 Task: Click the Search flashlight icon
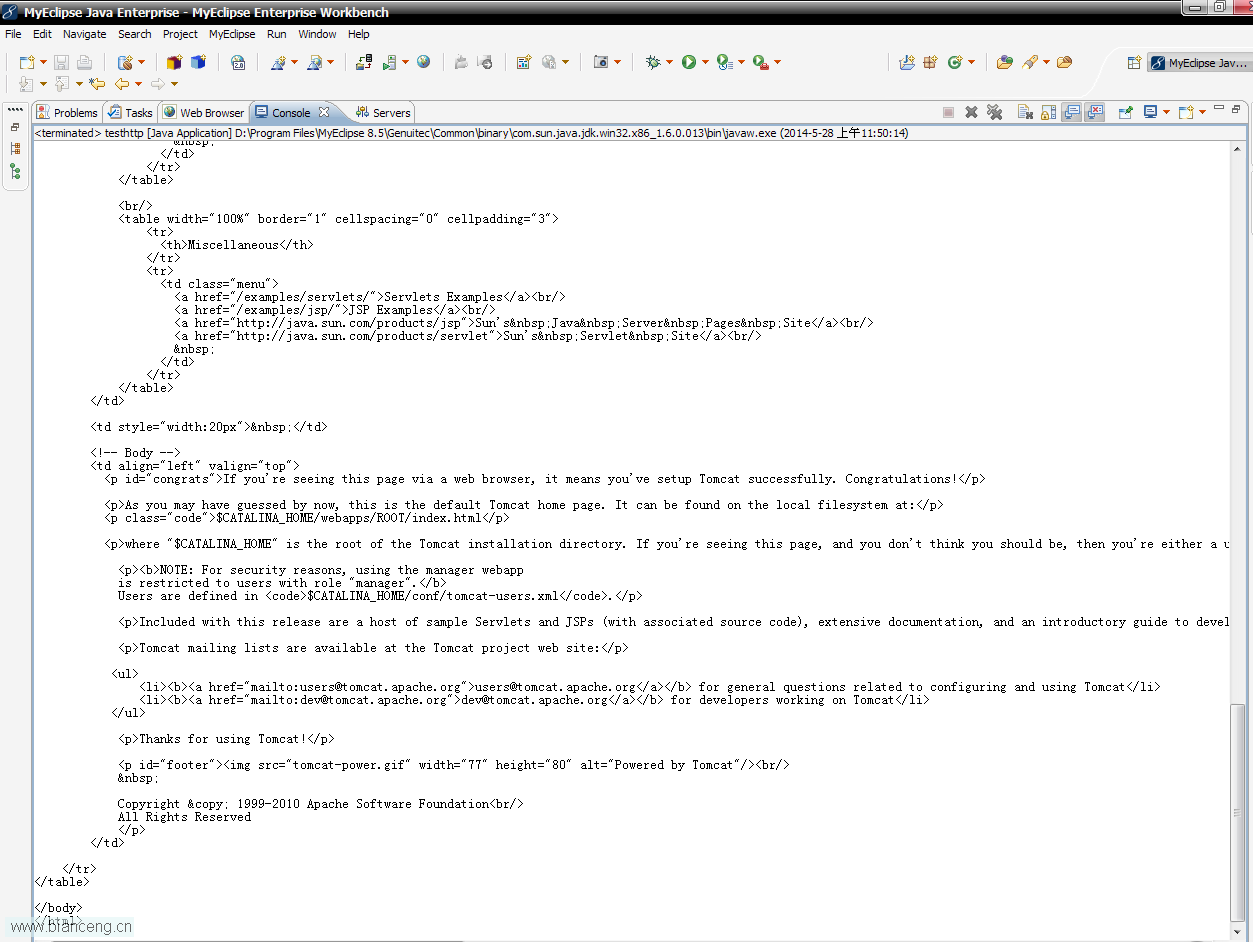pyautogui.click(x=1029, y=62)
